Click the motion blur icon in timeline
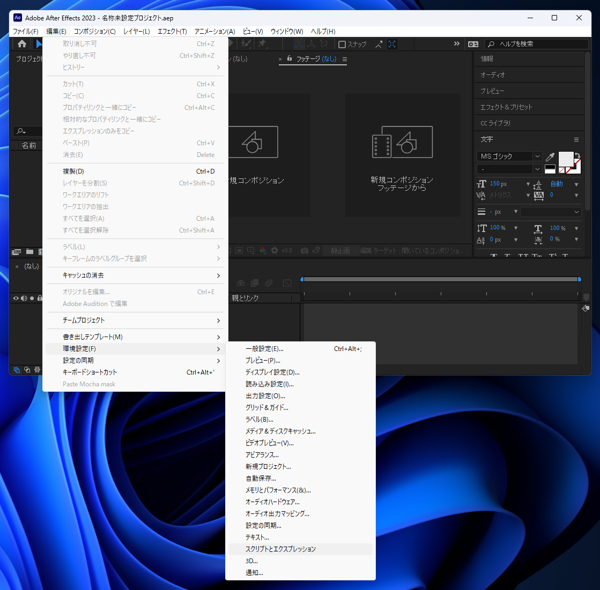 point(269,283)
